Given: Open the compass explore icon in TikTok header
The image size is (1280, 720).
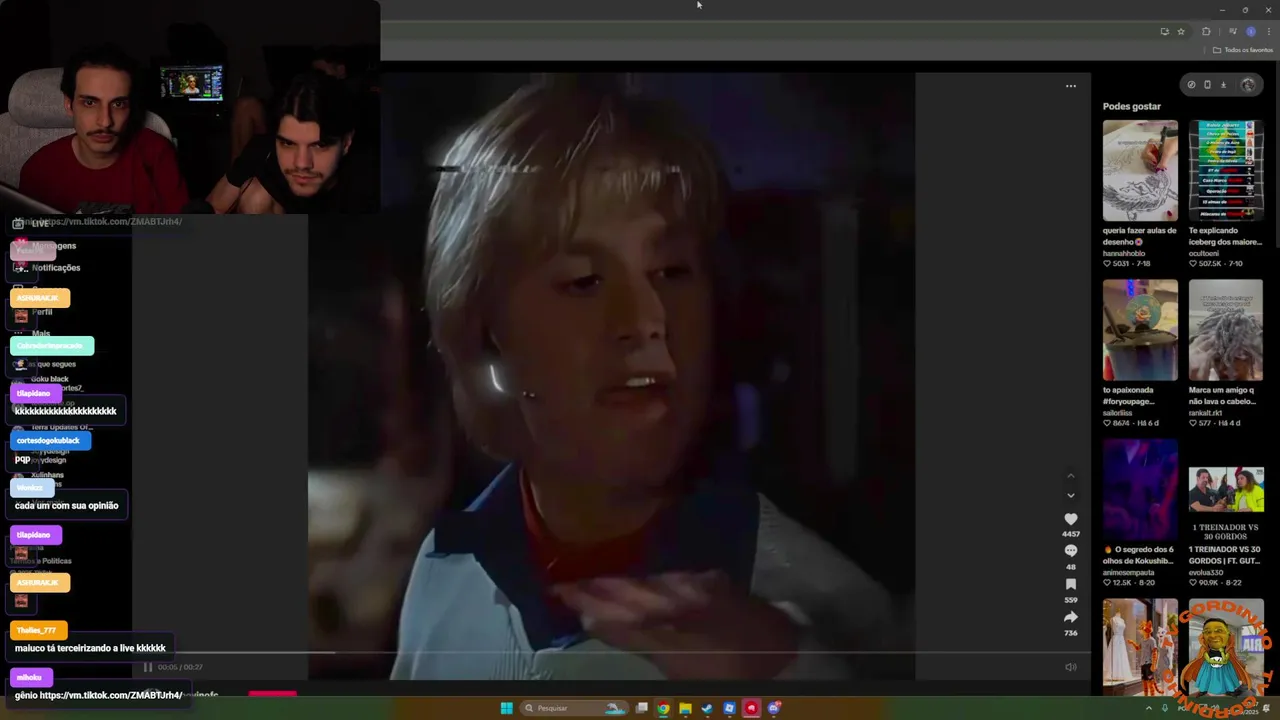Looking at the screenshot, I should click(x=1191, y=85).
